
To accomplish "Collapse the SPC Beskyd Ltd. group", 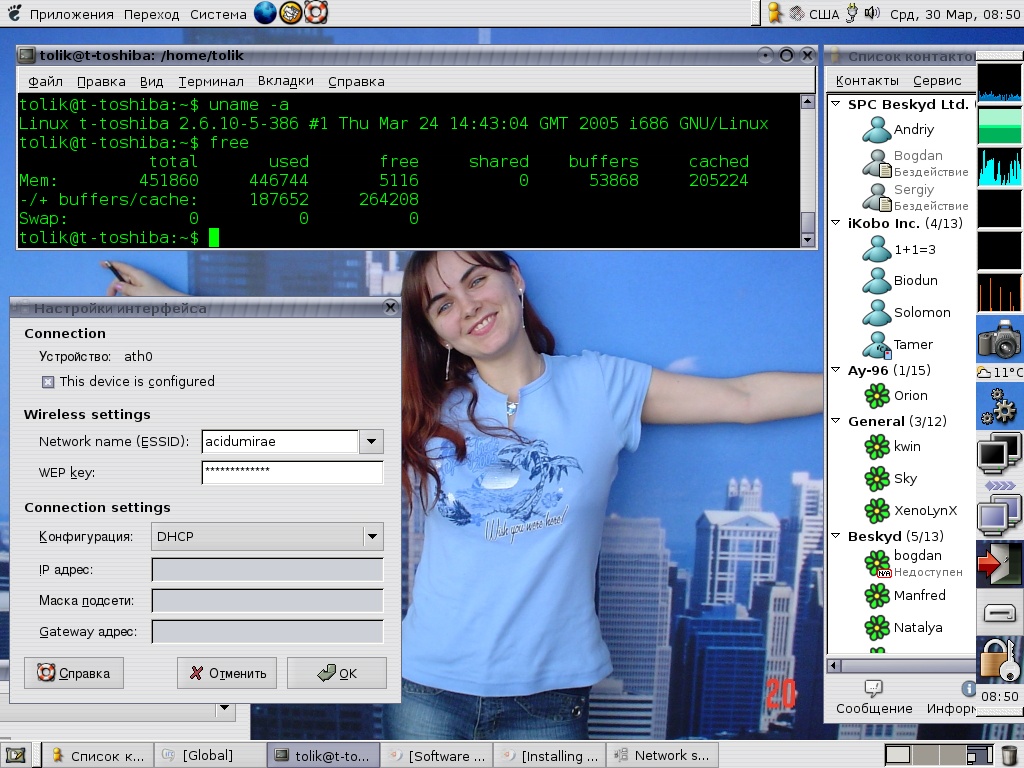I will [835, 103].
